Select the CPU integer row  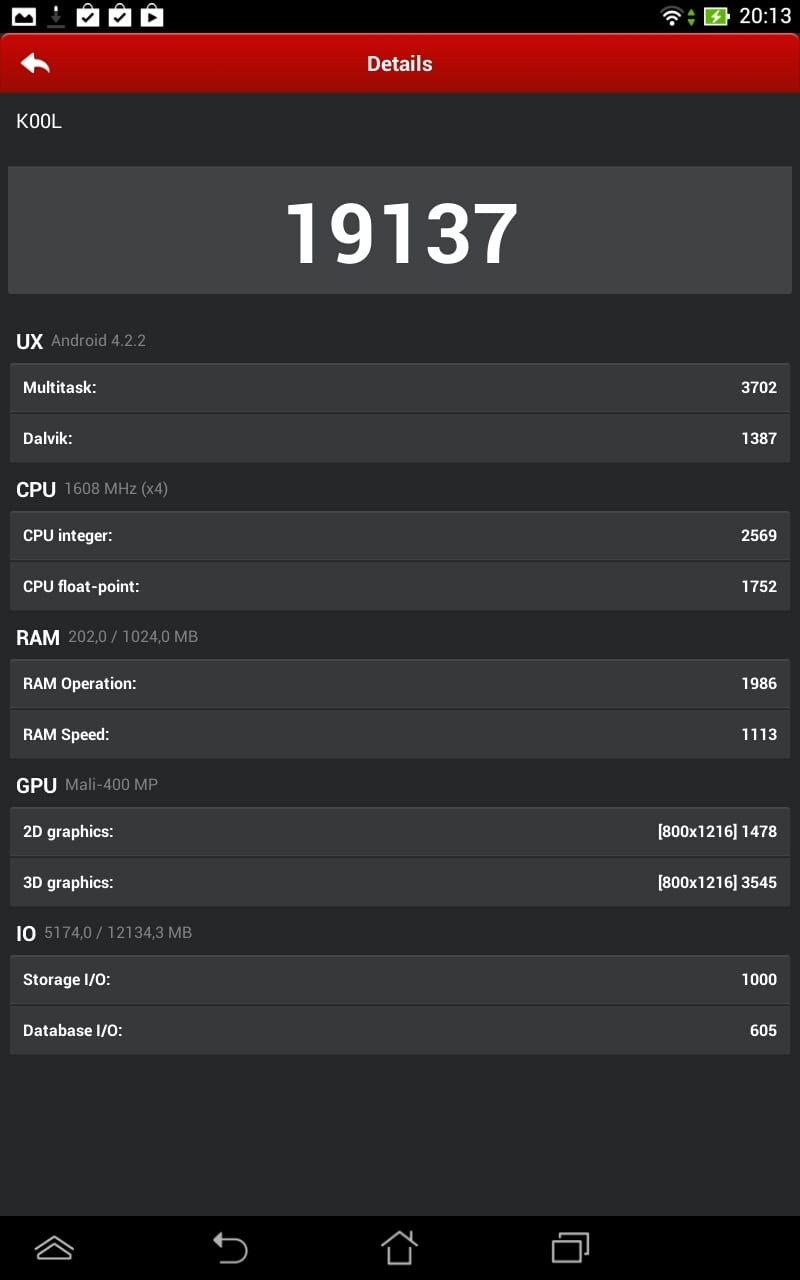click(400, 535)
